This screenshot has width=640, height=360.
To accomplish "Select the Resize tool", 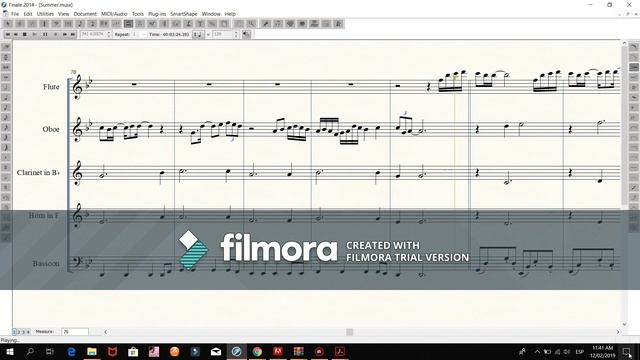I will (212, 24).
